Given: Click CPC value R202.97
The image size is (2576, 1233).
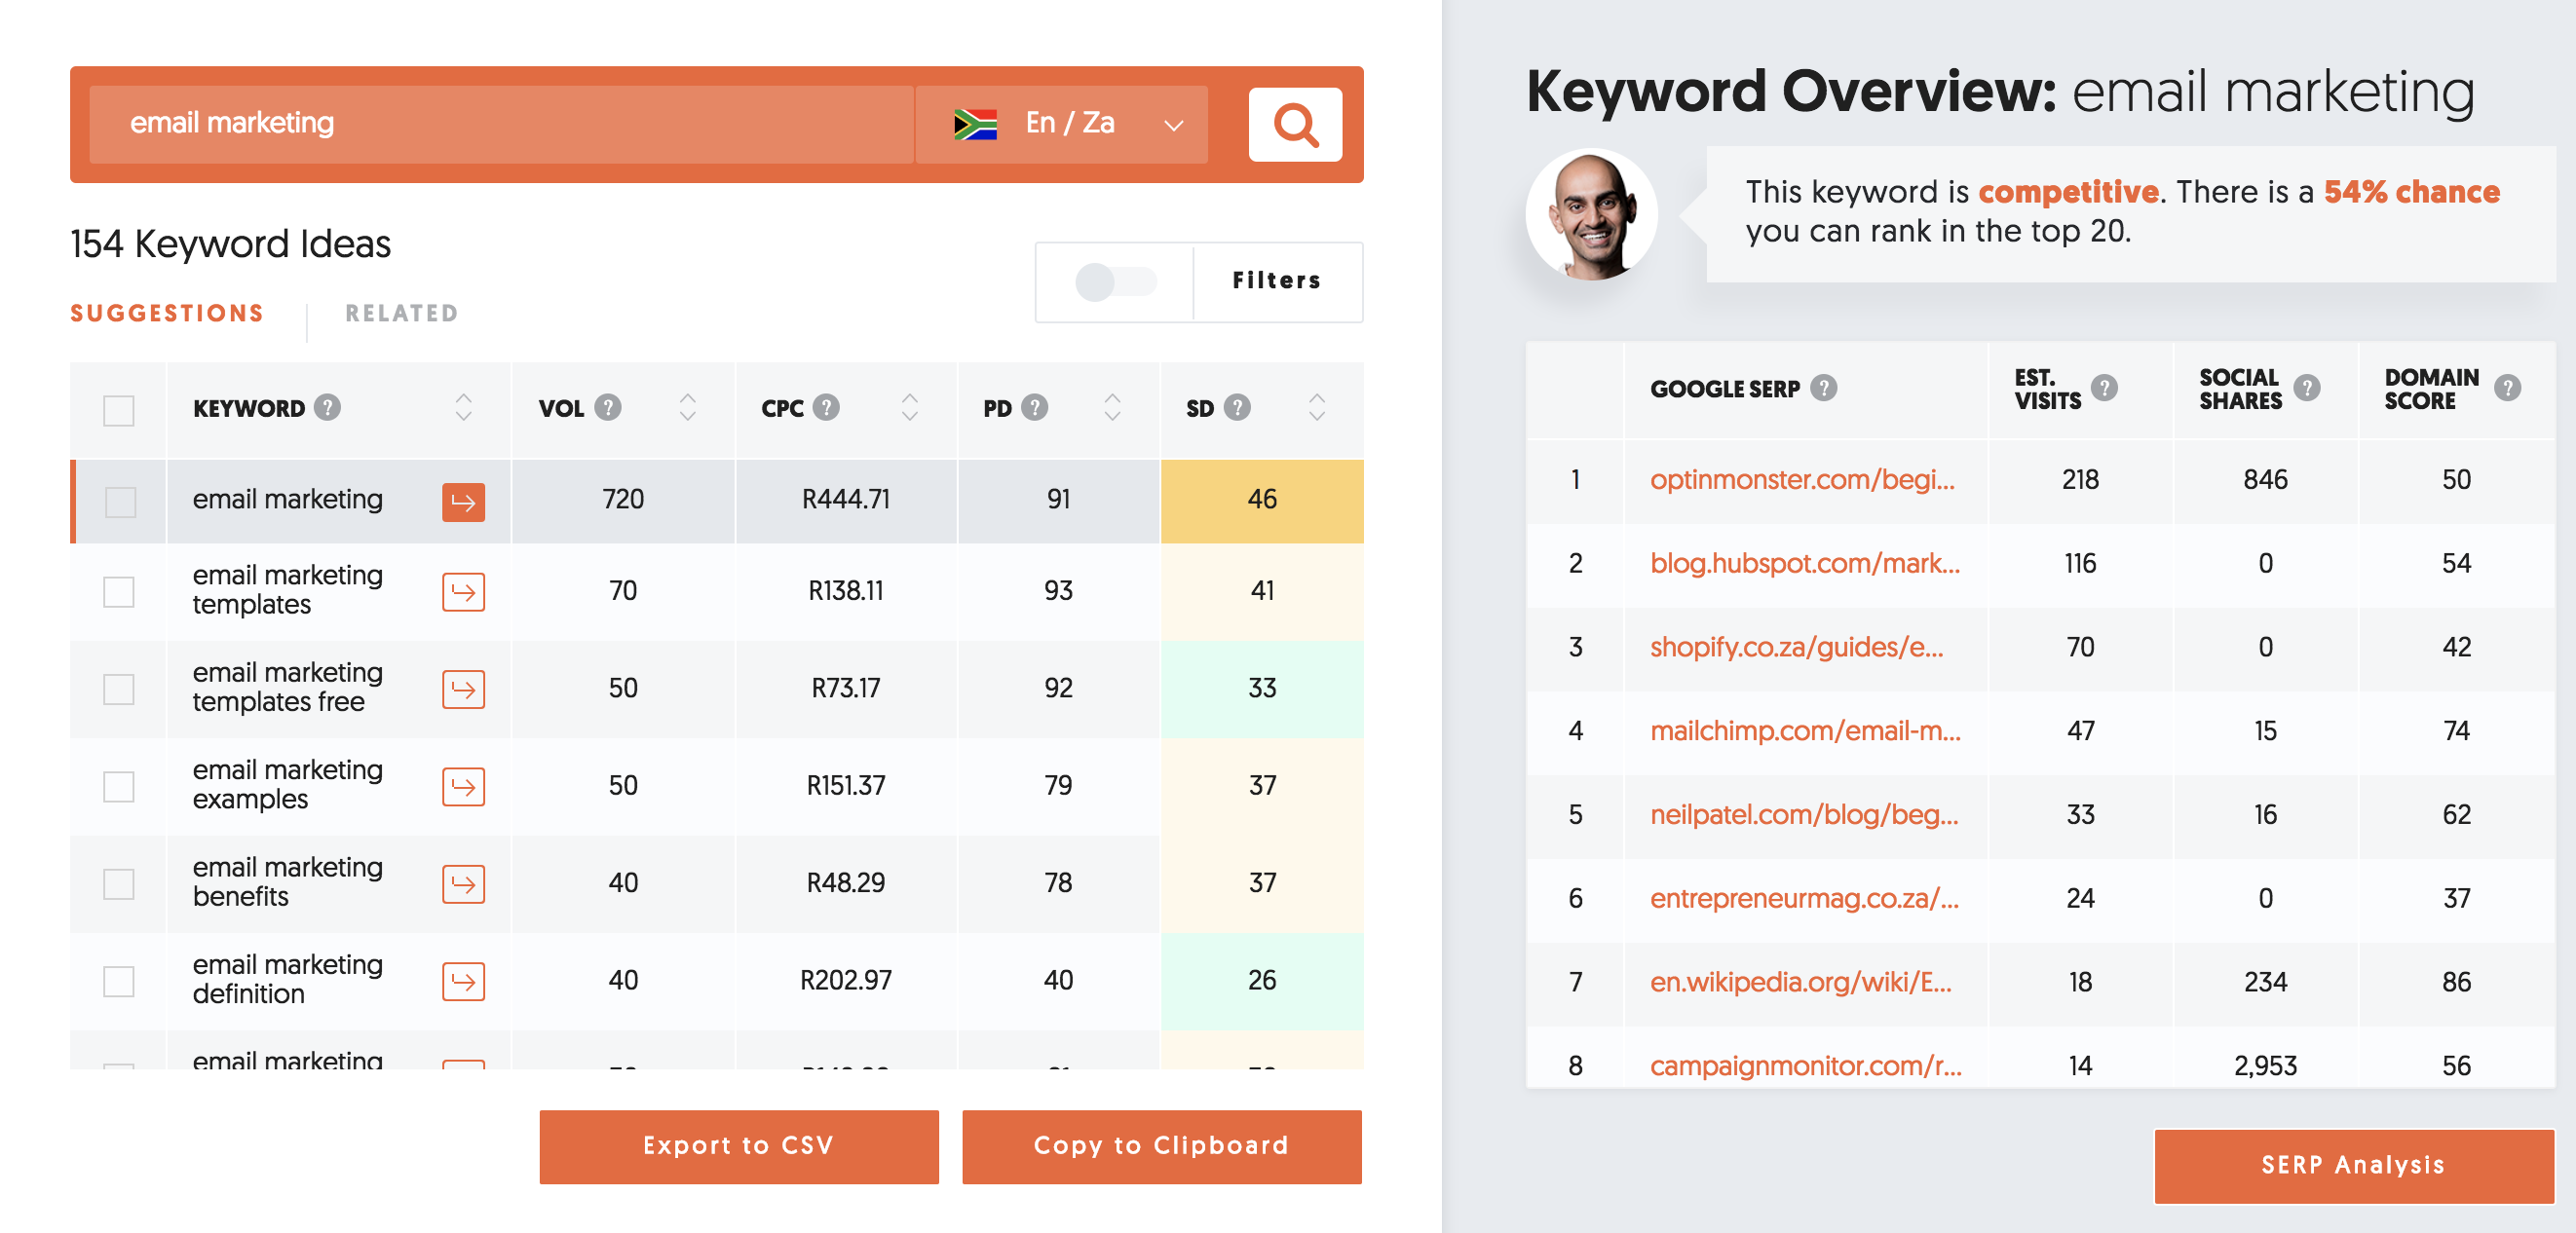Looking at the screenshot, I should tap(846, 980).
